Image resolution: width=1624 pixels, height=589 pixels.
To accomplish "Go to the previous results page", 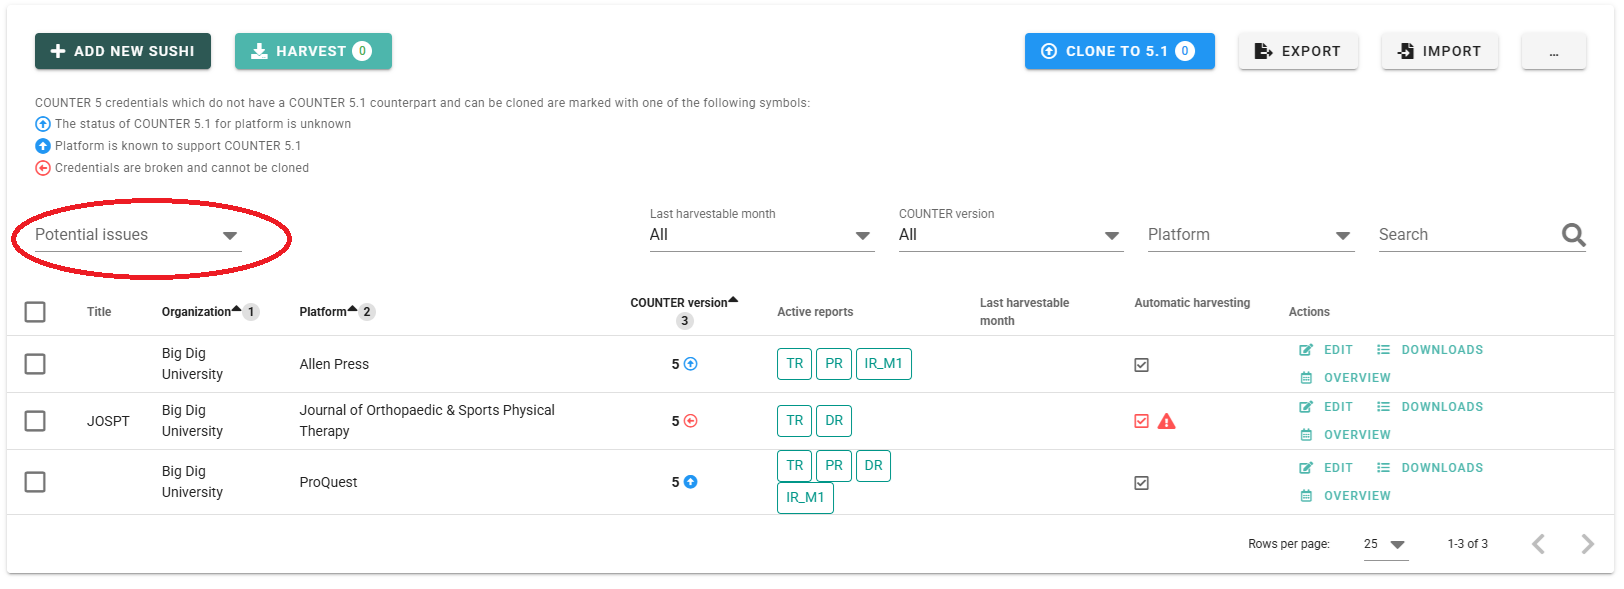I will (x=1539, y=544).
